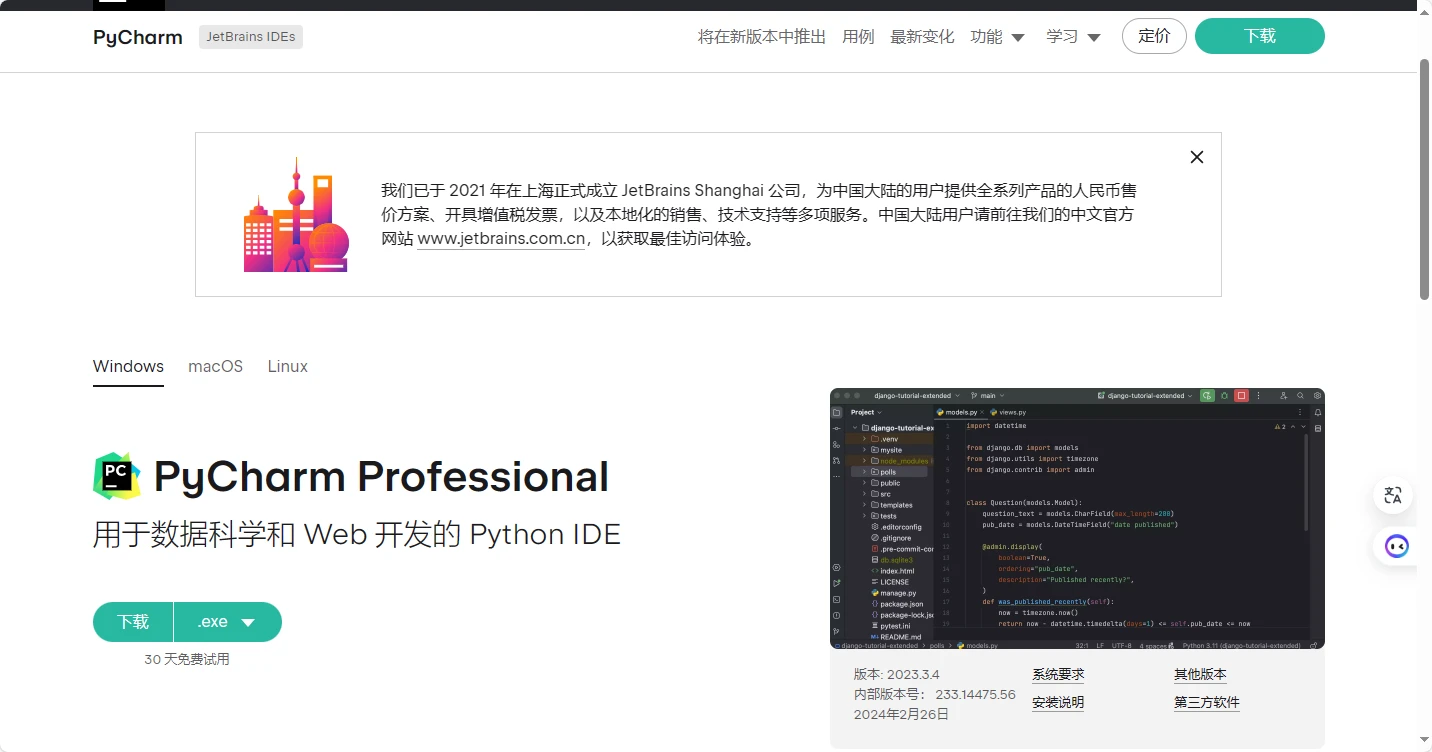This screenshot has width=1432, height=752.
Task: Open the 安装说明 link
Action: [1058, 703]
